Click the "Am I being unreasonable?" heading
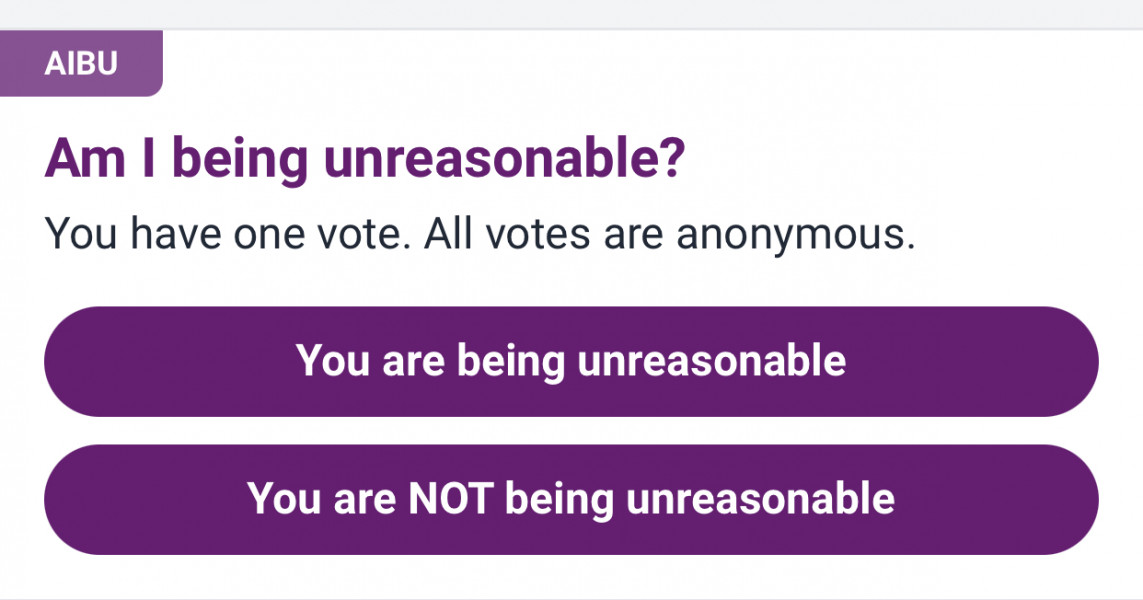Image resolution: width=1143 pixels, height=600 pixels. pos(365,160)
